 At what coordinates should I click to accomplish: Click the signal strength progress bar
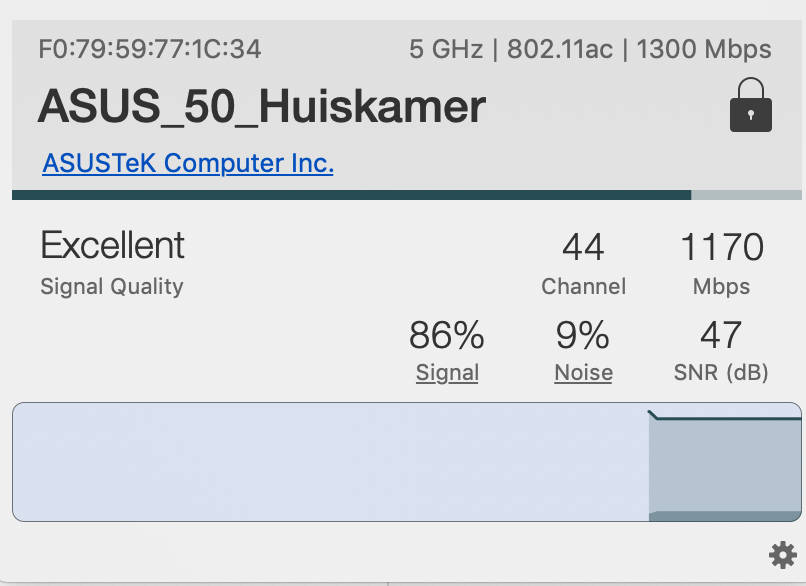click(x=407, y=195)
